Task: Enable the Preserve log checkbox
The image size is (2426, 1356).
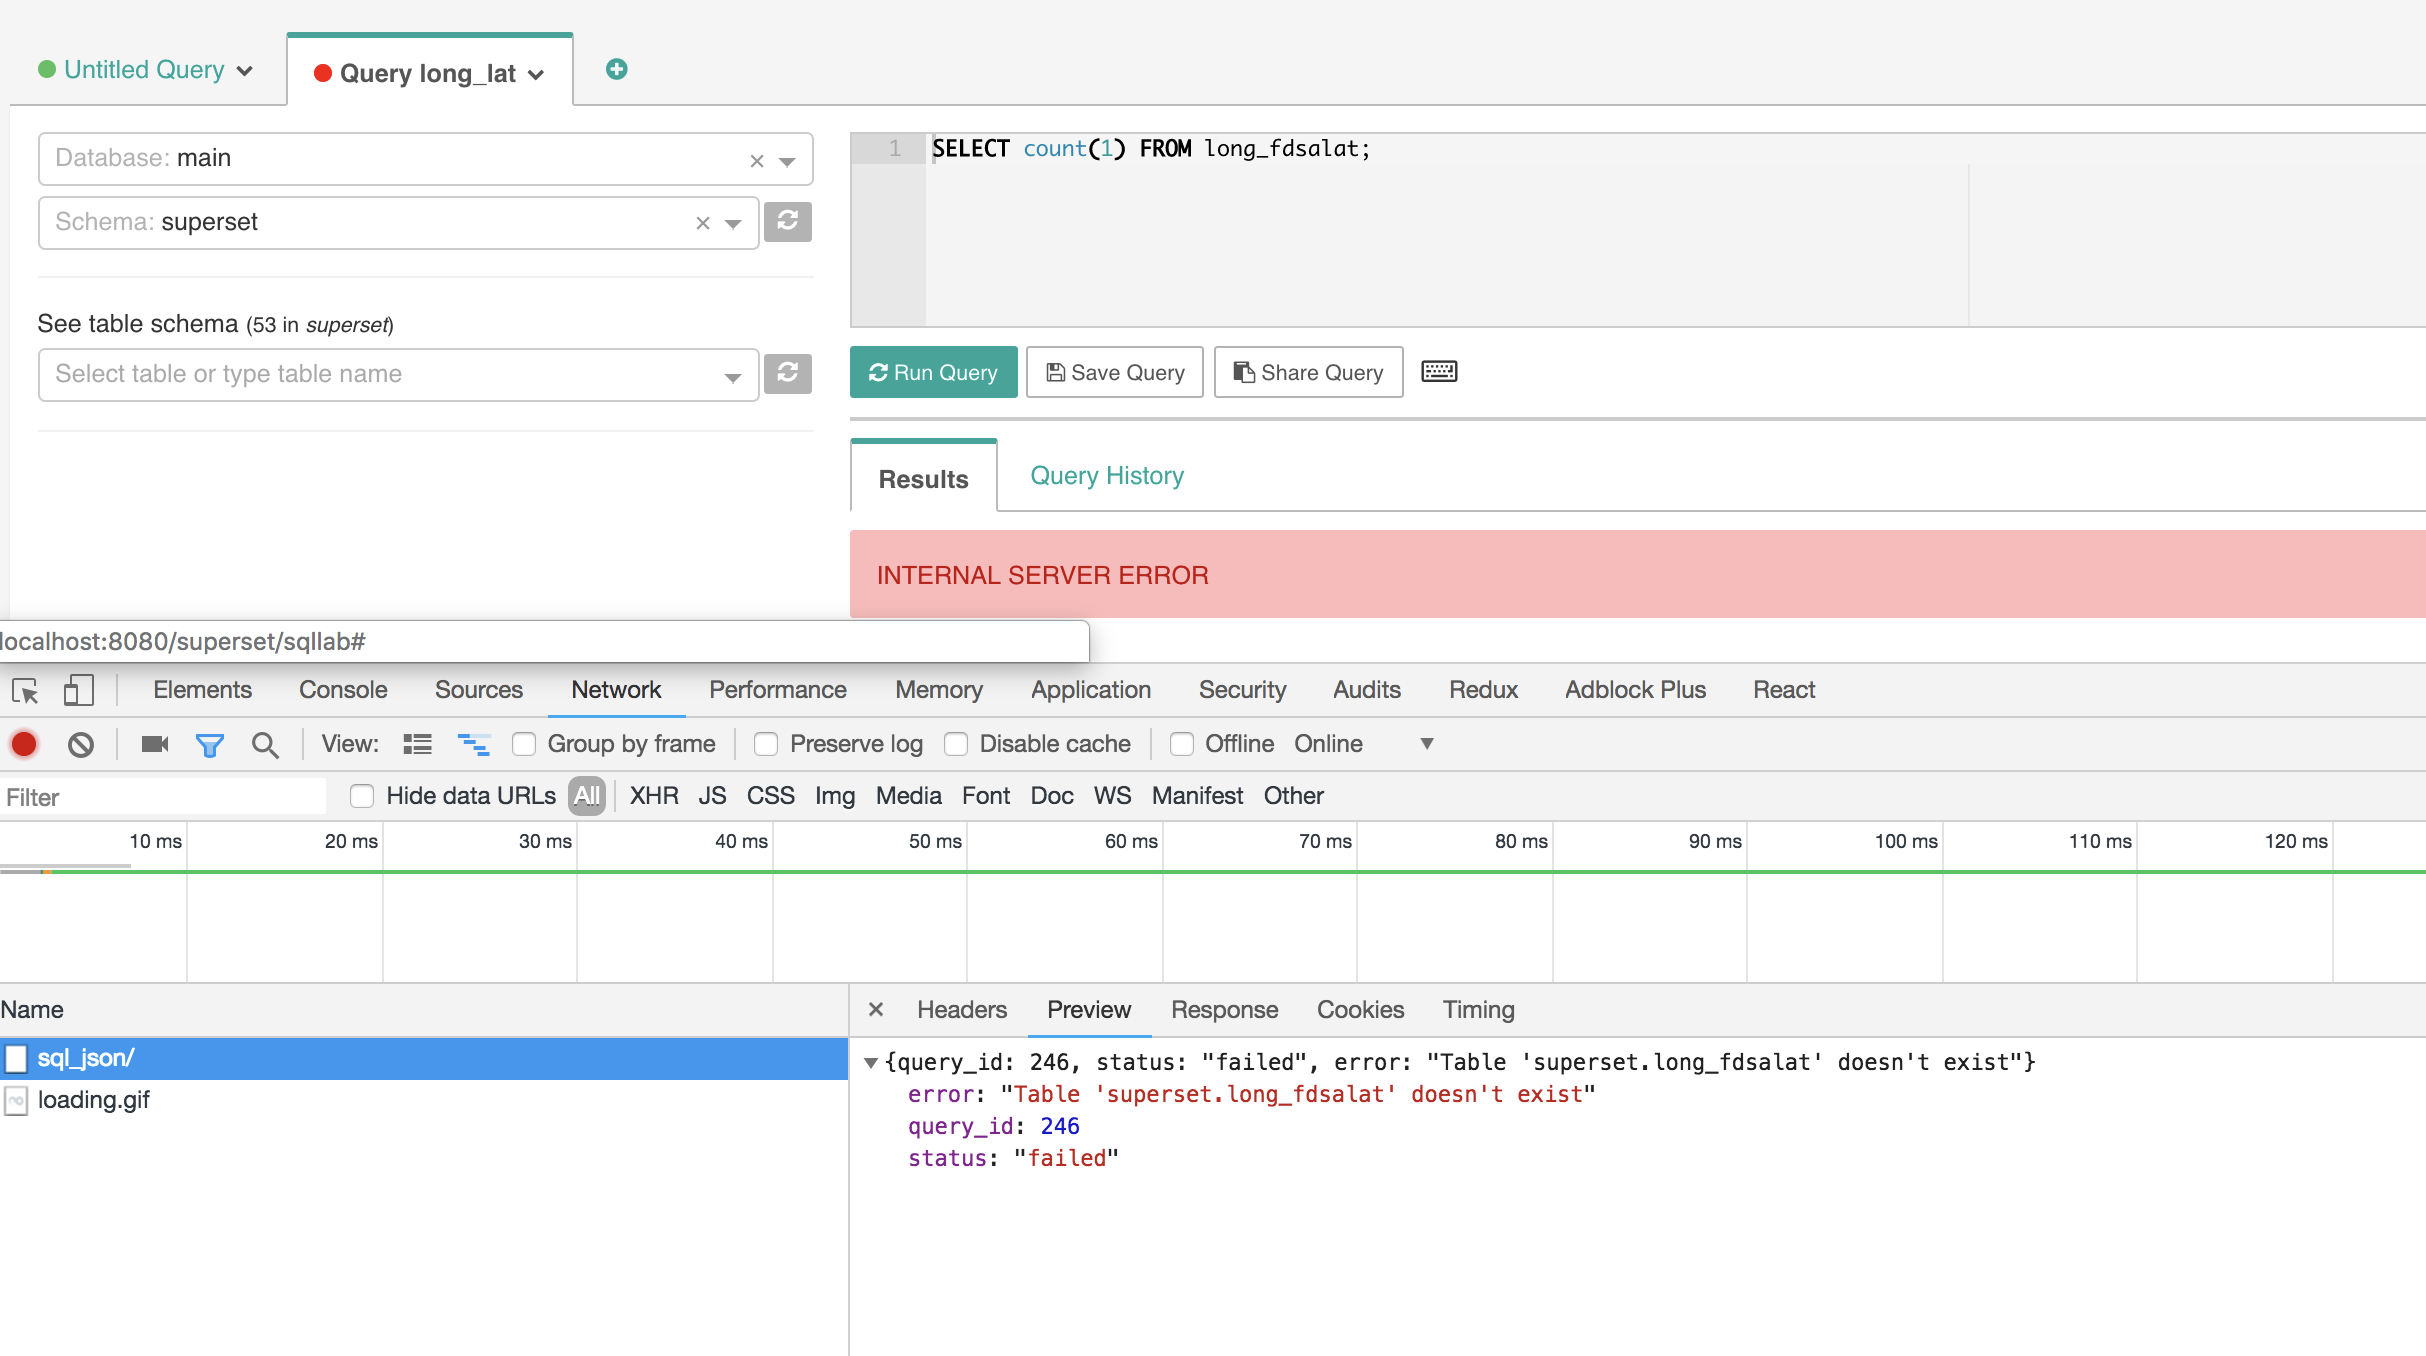Action: coord(766,744)
